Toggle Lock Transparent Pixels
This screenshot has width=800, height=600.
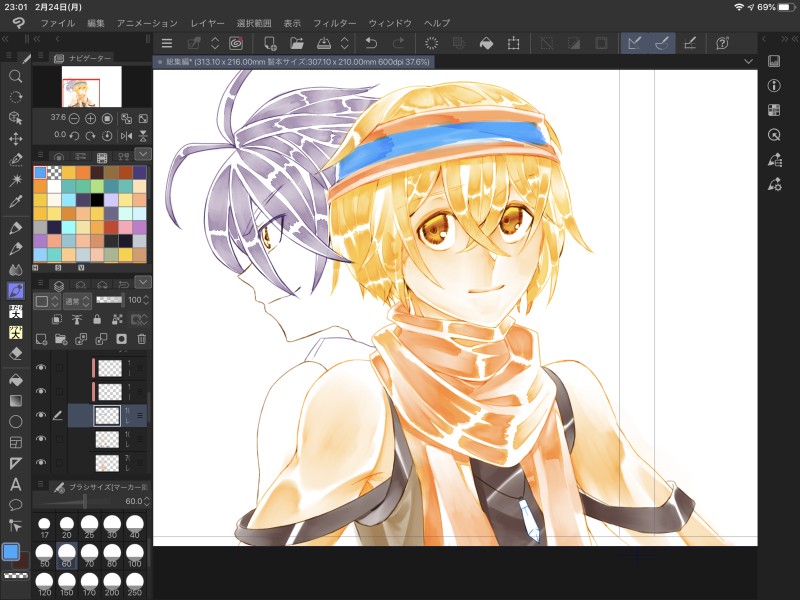(117, 319)
